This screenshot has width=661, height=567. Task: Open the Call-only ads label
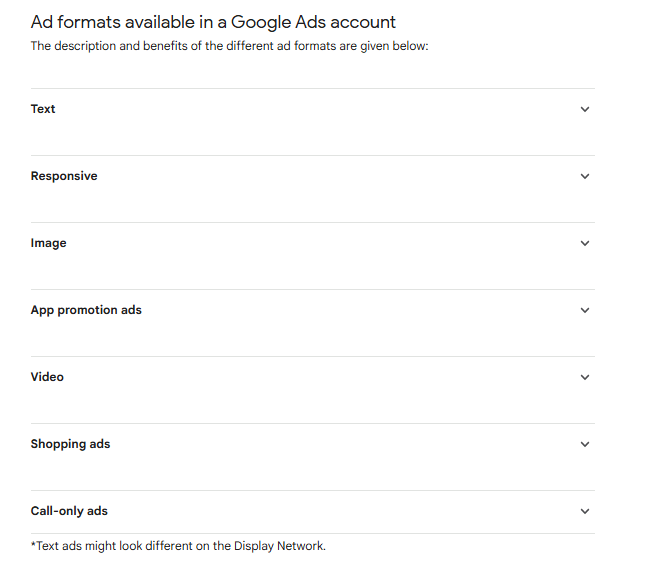pos(69,511)
